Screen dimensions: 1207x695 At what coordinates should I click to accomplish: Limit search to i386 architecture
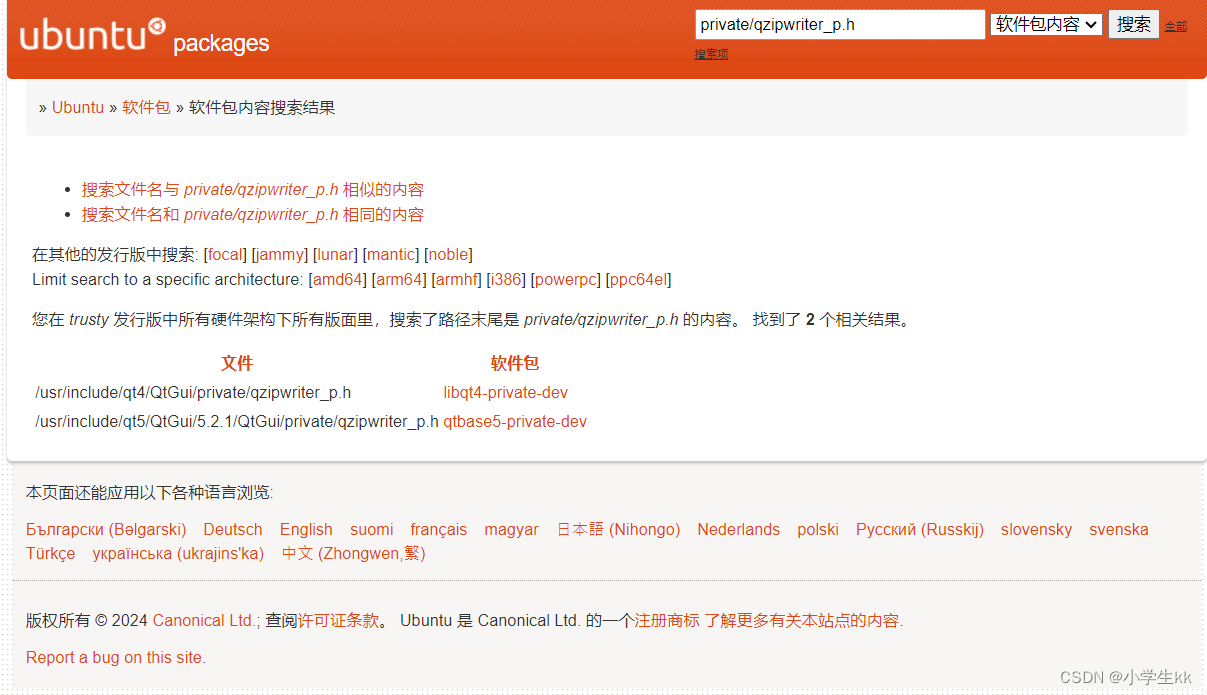pos(505,280)
